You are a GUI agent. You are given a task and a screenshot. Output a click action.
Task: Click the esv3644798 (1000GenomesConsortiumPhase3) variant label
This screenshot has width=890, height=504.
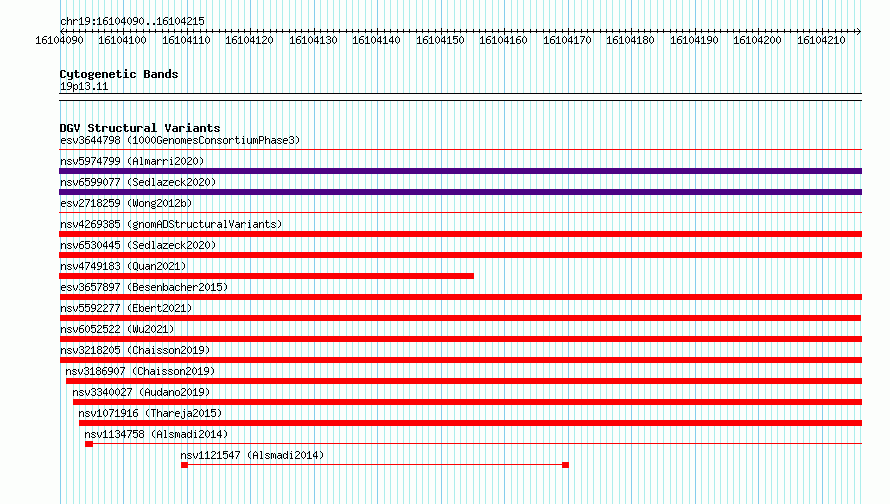(180, 140)
